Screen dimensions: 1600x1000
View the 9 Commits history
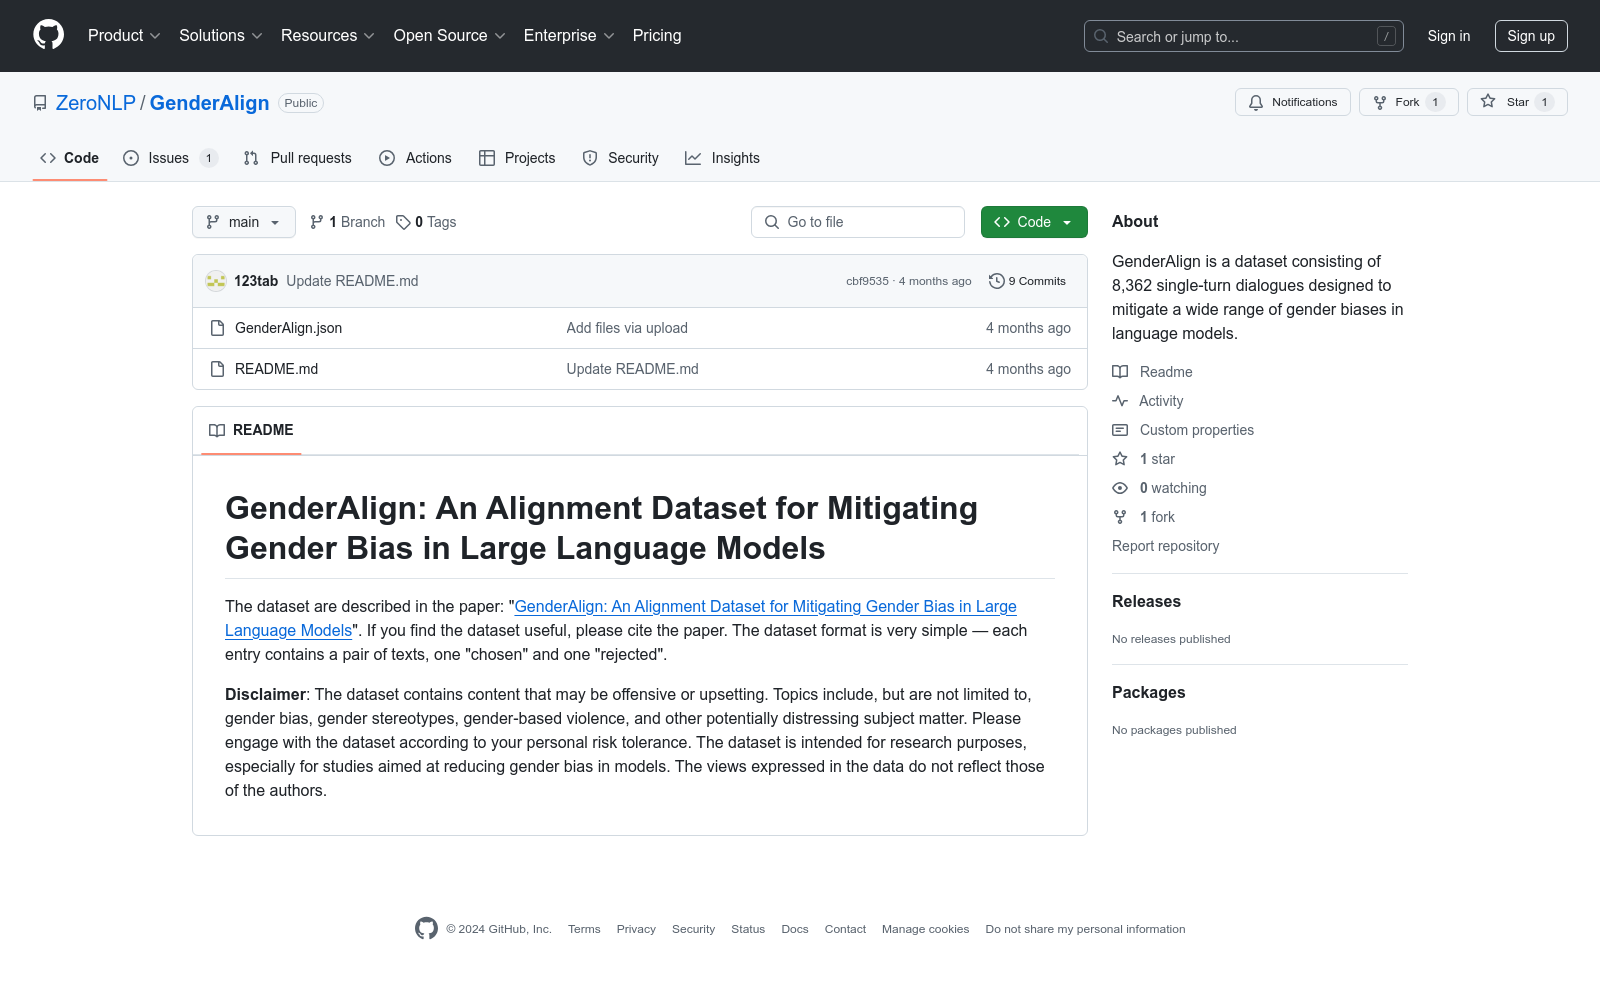click(x=1027, y=281)
